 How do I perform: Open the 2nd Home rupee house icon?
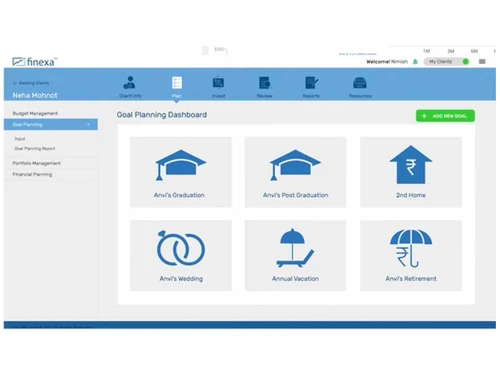point(411,165)
